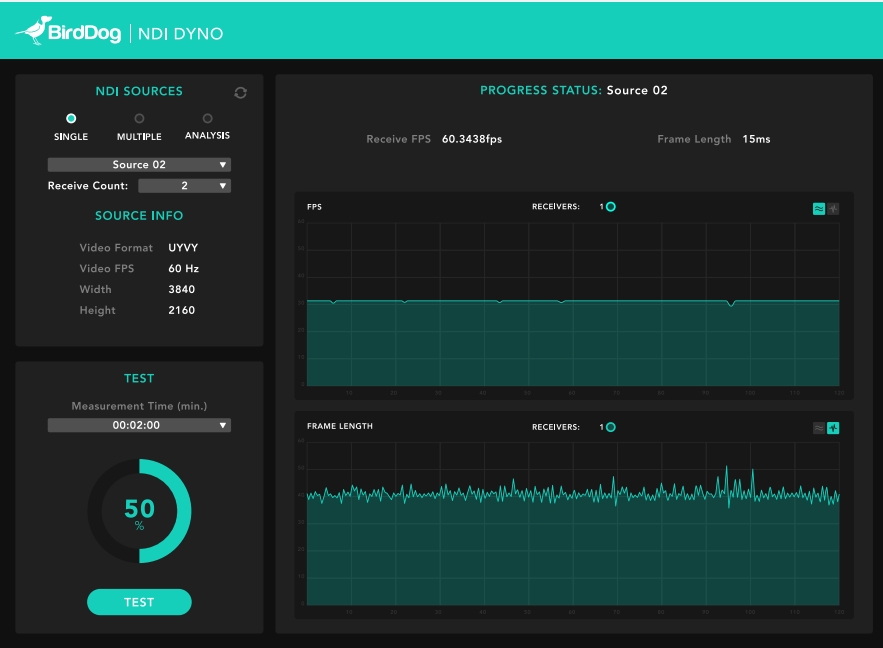Select the SINGLE source mode radio button
The image size is (883, 648).
pyautogui.click(x=71, y=119)
